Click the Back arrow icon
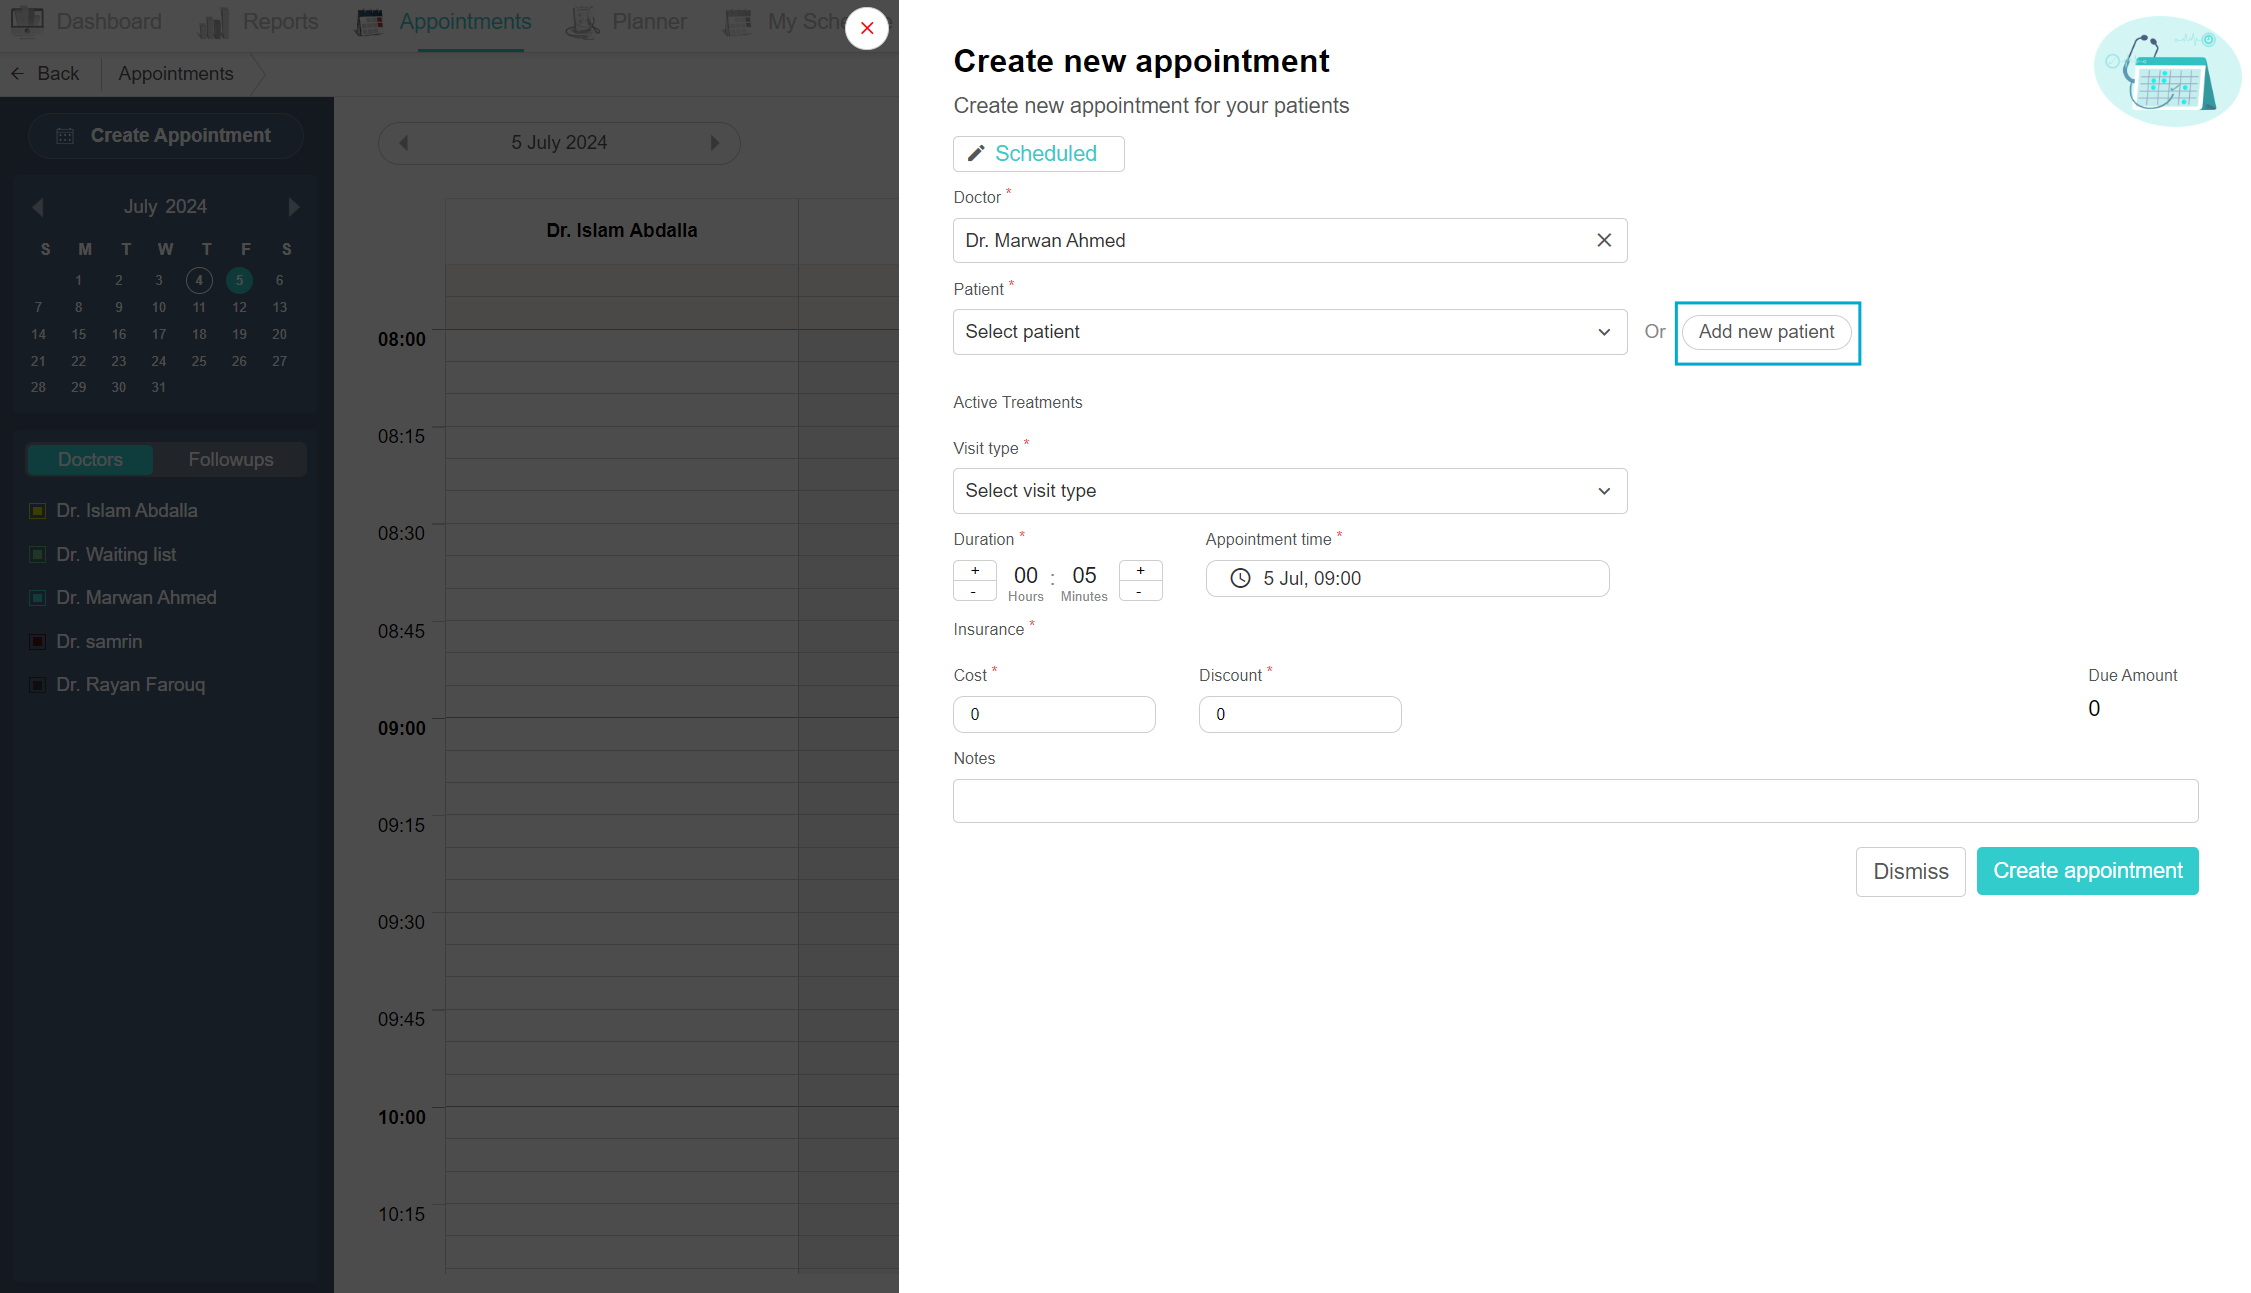2251x1293 pixels. pyautogui.click(x=18, y=73)
